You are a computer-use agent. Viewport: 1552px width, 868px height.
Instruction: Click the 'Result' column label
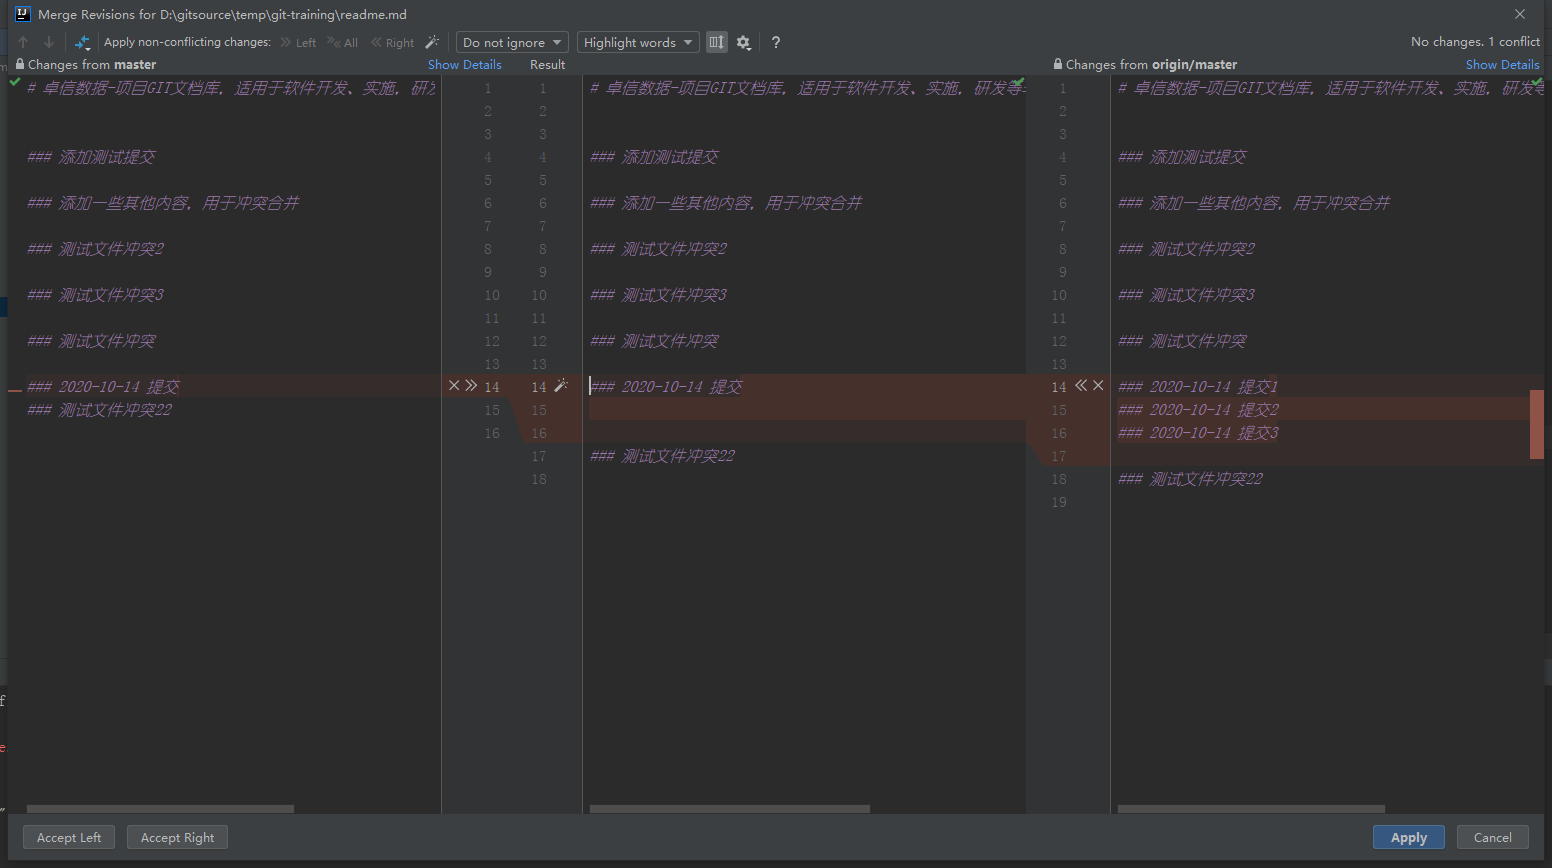coord(547,64)
